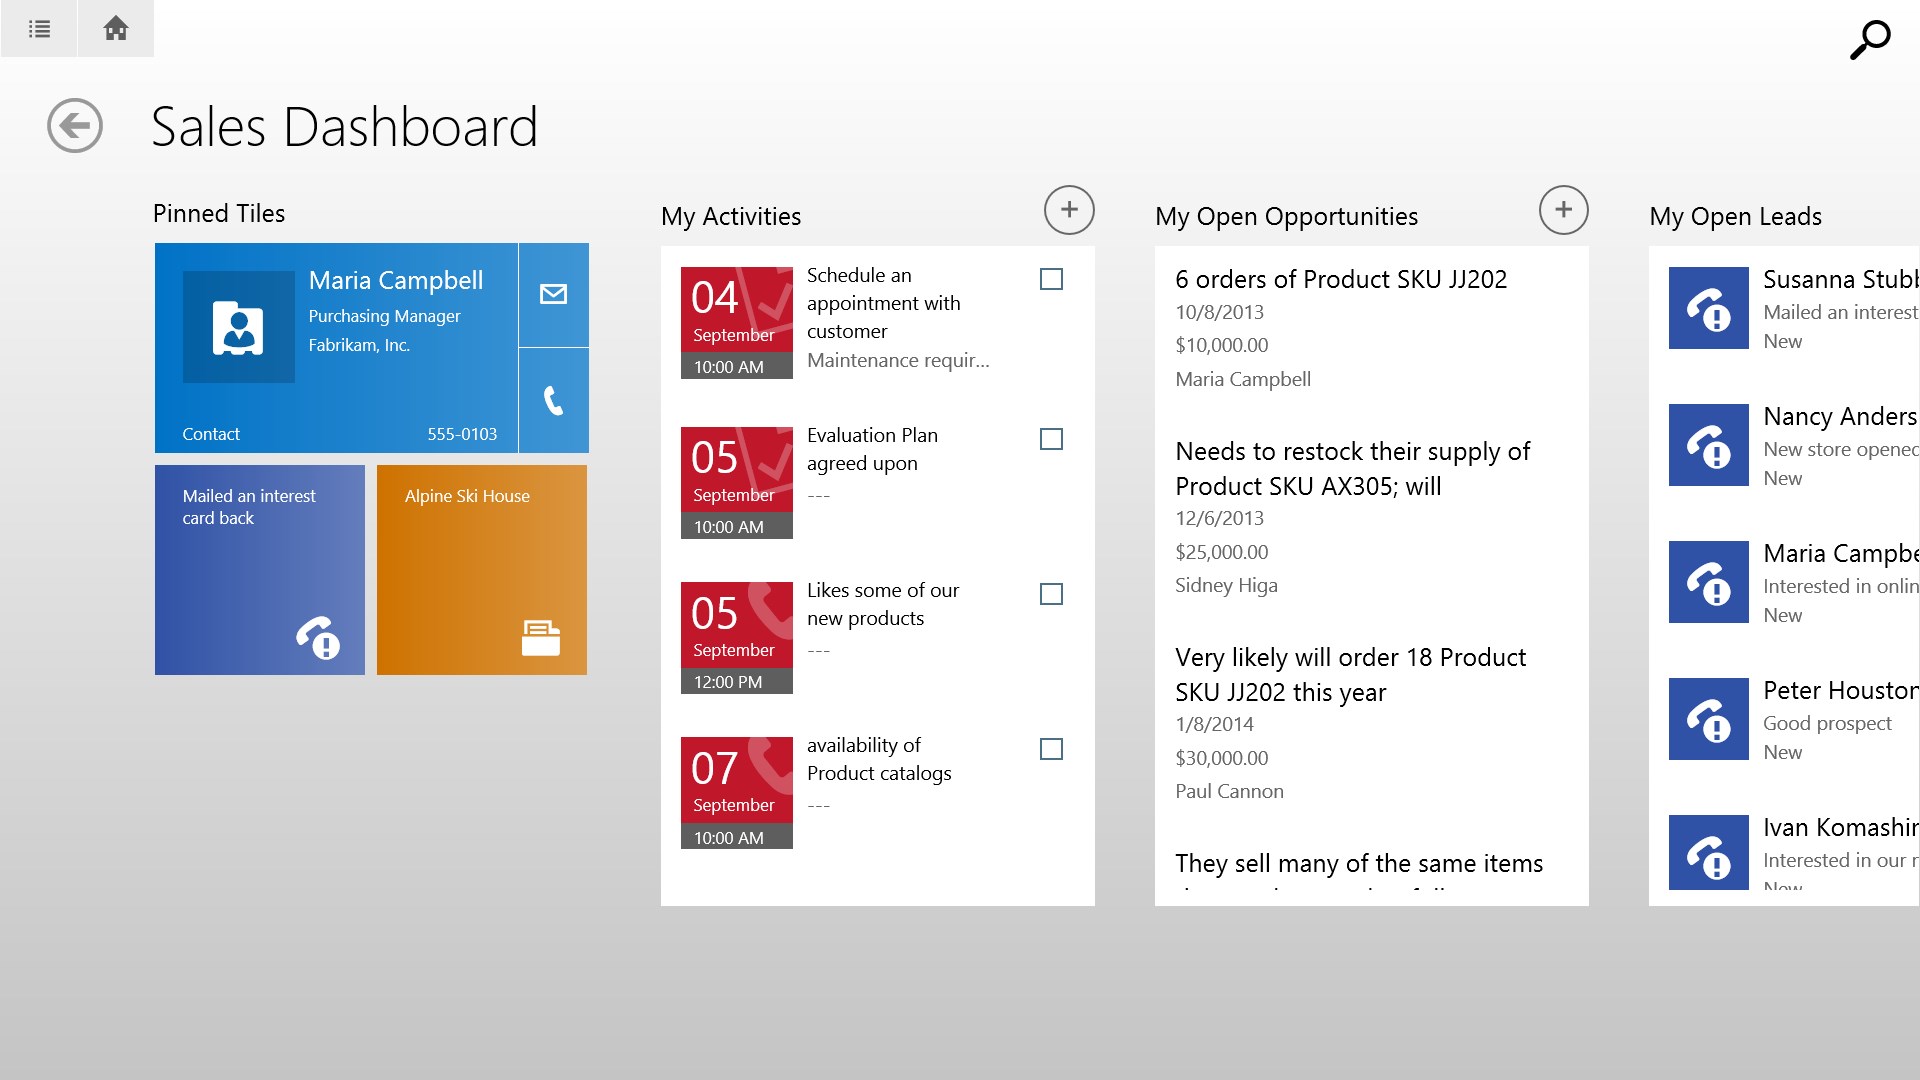Open Susanna Stubberod lead phone icon
The width and height of the screenshot is (1920, 1080).
[x=1708, y=308]
